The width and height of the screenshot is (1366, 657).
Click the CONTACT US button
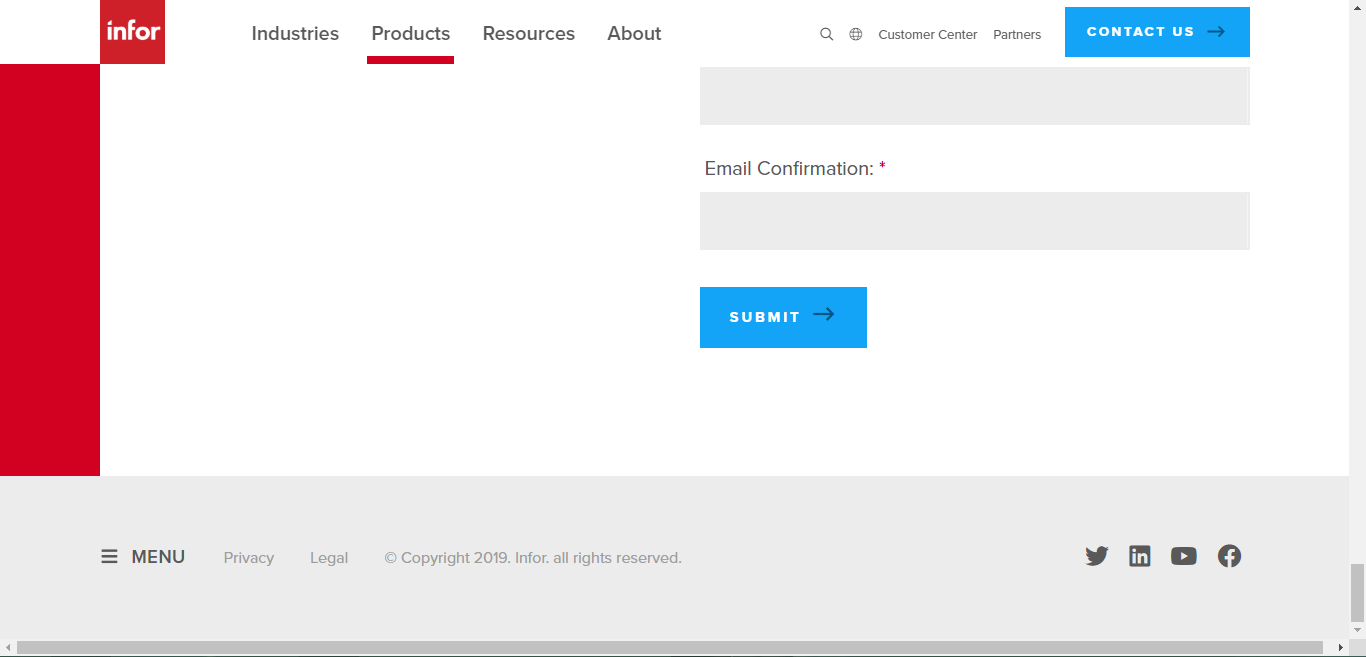[x=1156, y=31]
